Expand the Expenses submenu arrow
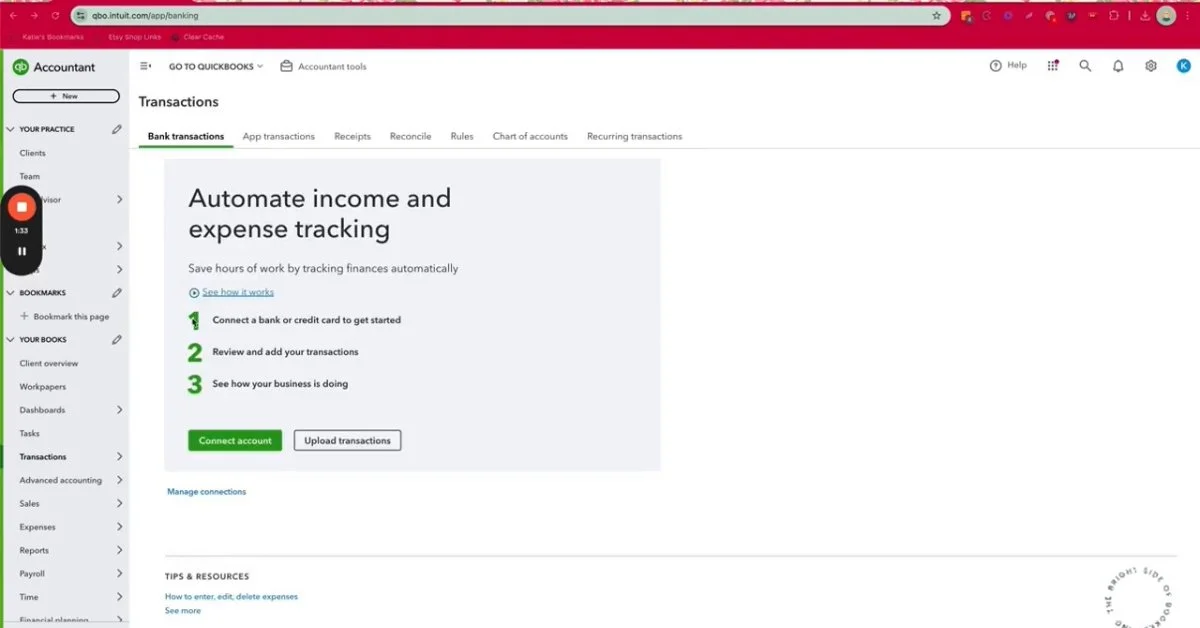1200x628 pixels. 119,527
